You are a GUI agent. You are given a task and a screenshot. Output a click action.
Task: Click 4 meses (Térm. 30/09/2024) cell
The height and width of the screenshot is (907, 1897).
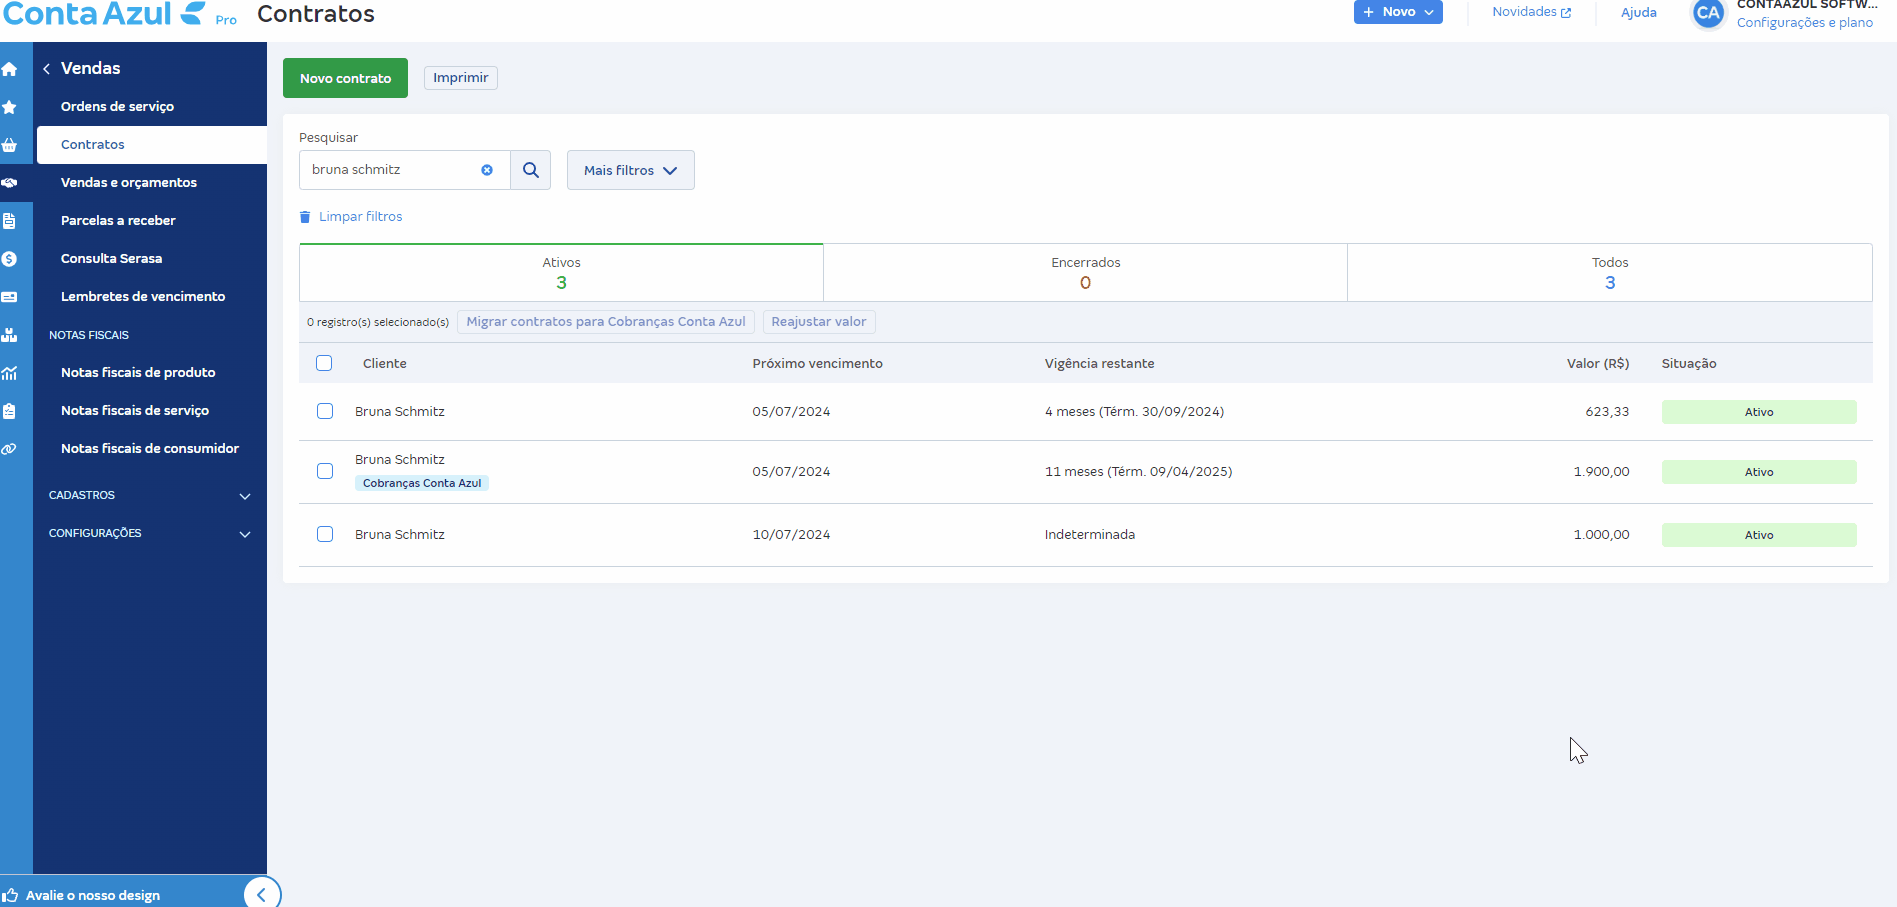pyautogui.click(x=1134, y=412)
